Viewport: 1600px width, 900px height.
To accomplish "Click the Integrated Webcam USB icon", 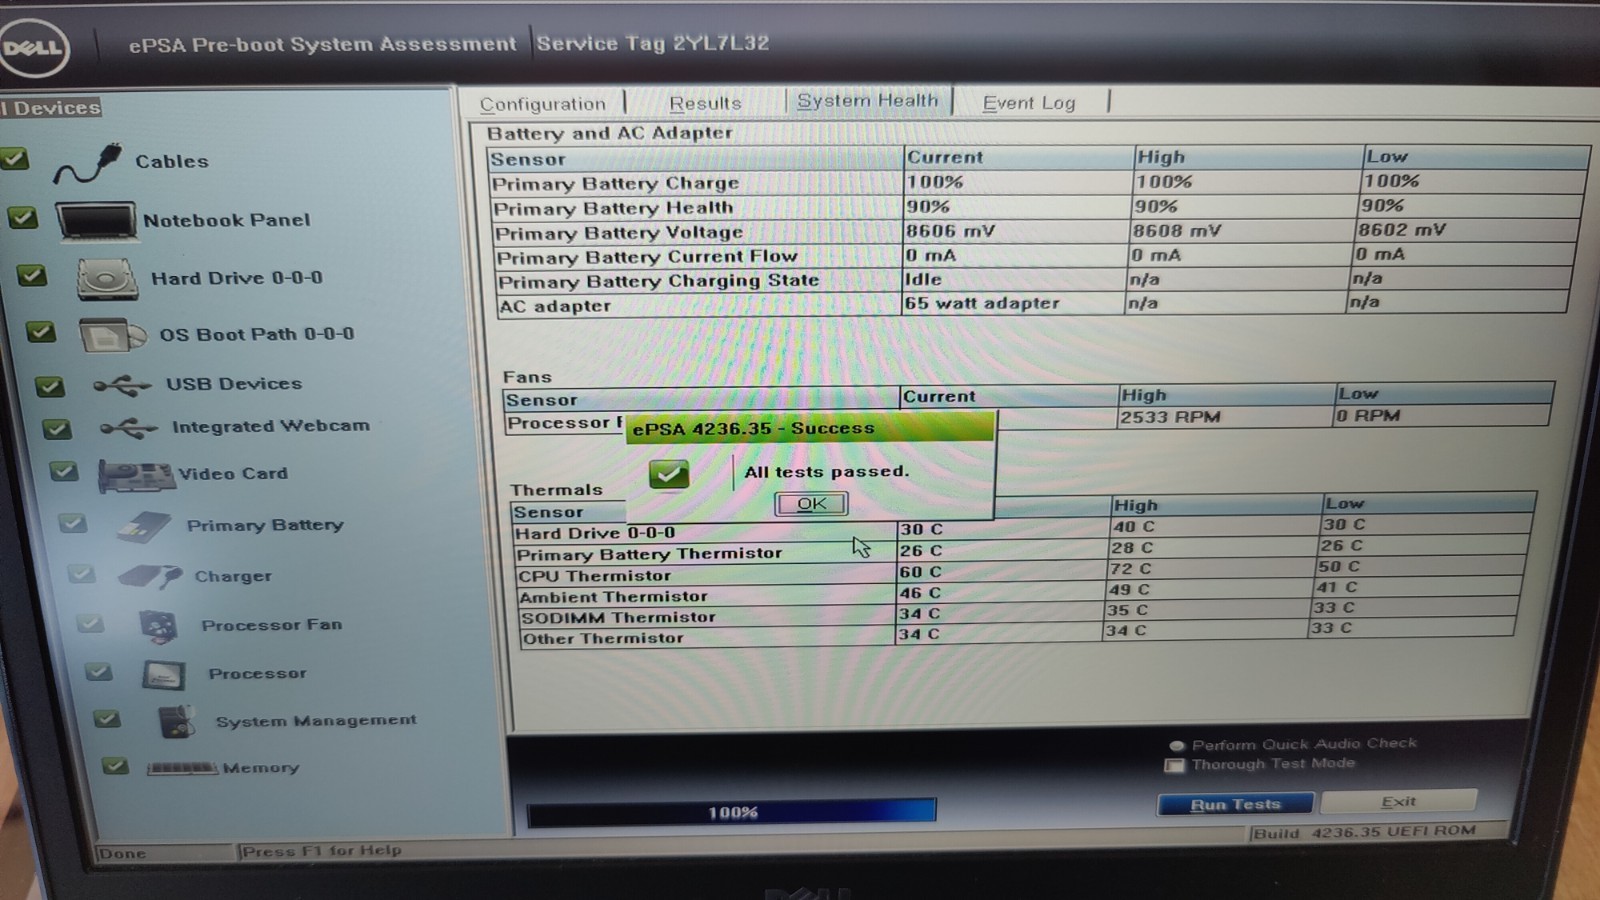I will click(x=129, y=428).
